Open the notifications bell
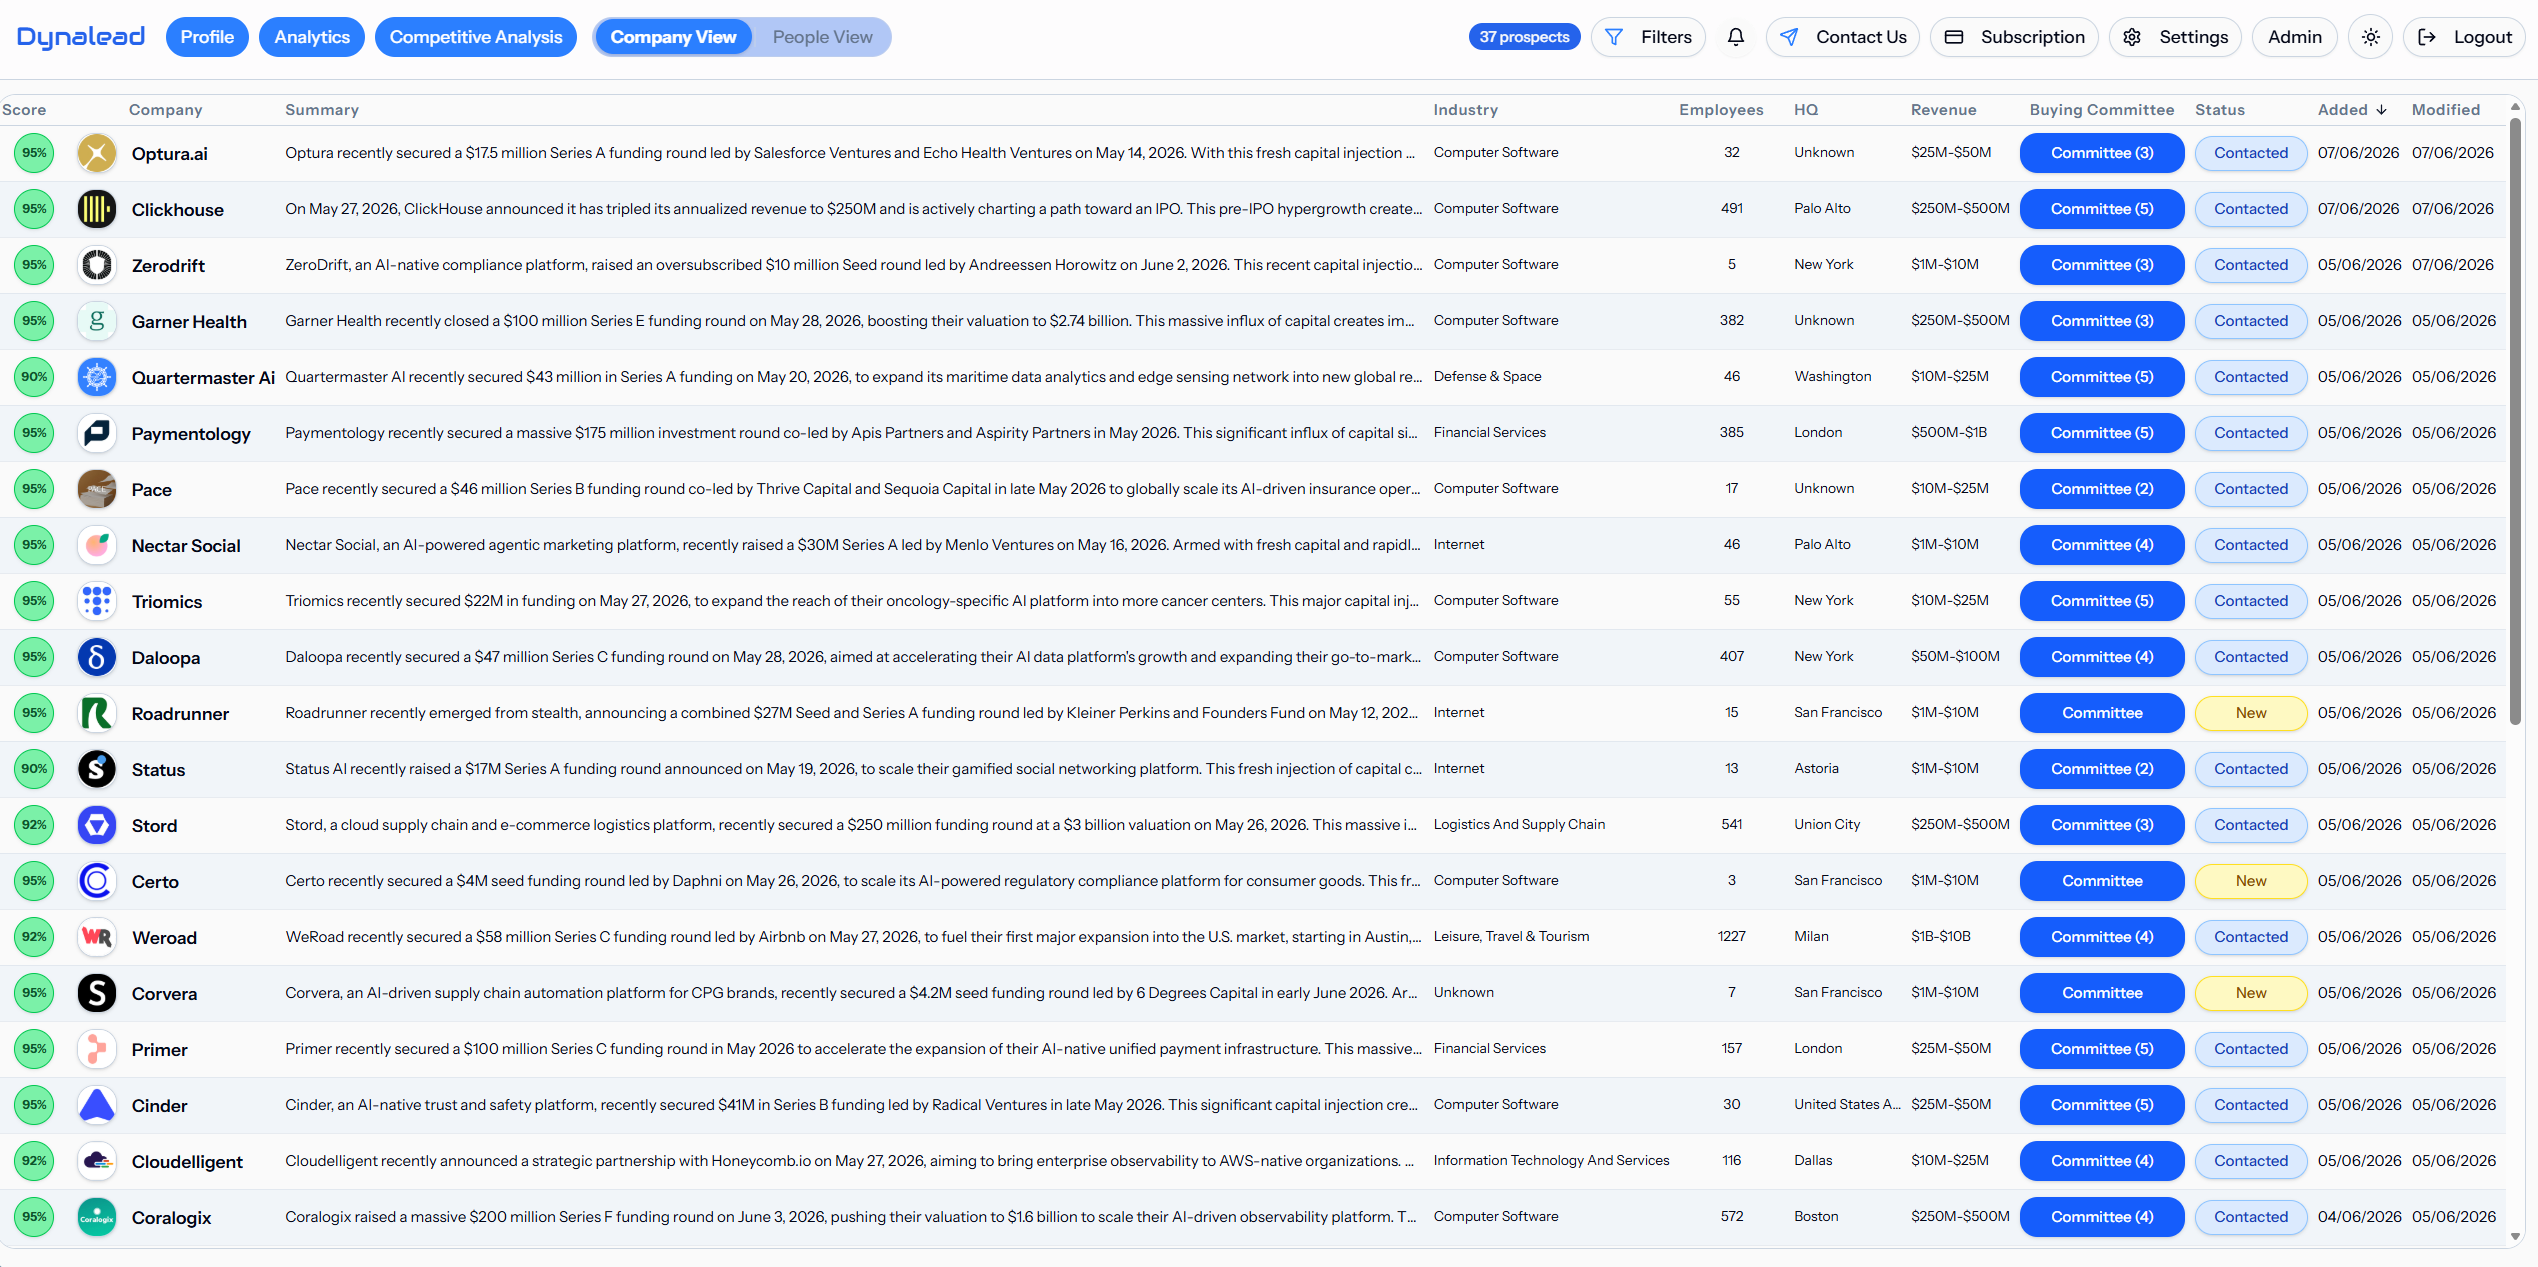The height and width of the screenshot is (1267, 2538). (x=1736, y=37)
